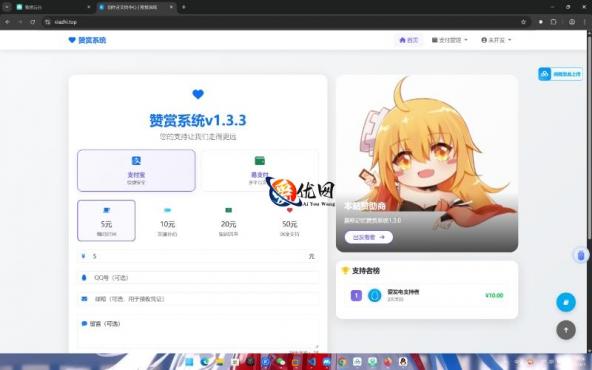This screenshot has width=592, height=370.
Task: Open the tab search chevron at top-left
Action: (7, 7)
